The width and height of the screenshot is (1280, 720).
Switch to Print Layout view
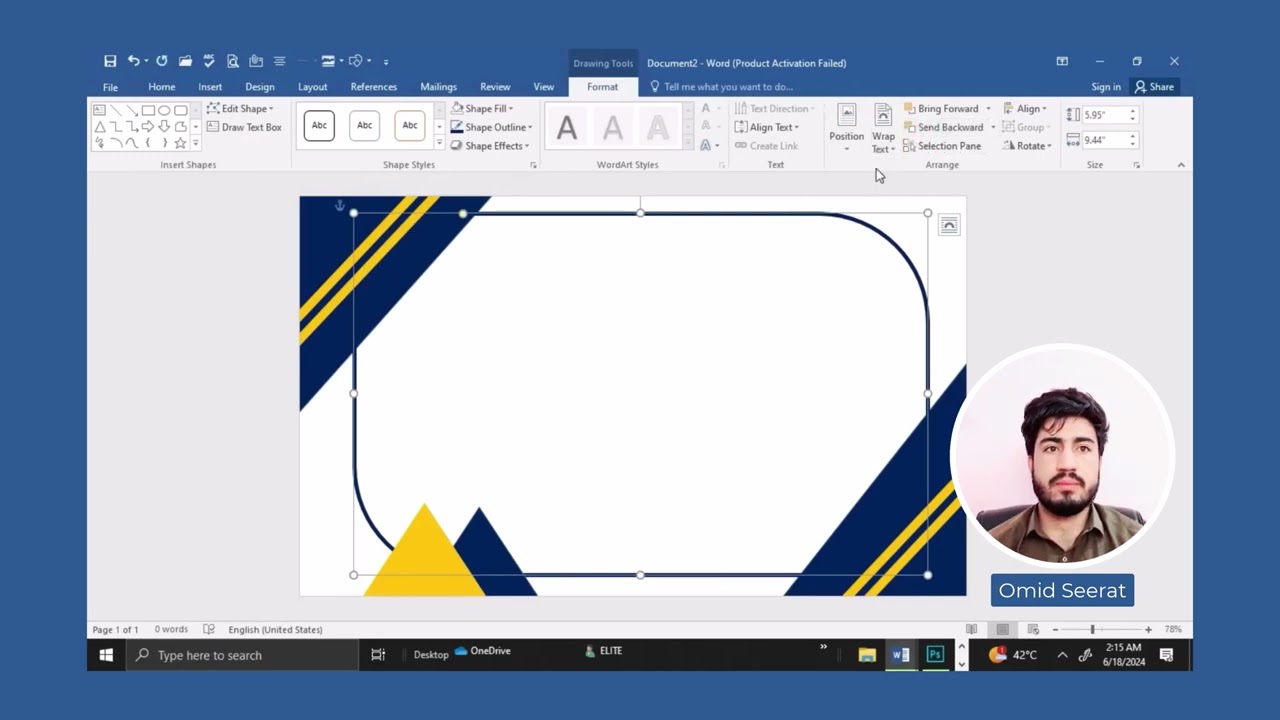tap(1002, 629)
